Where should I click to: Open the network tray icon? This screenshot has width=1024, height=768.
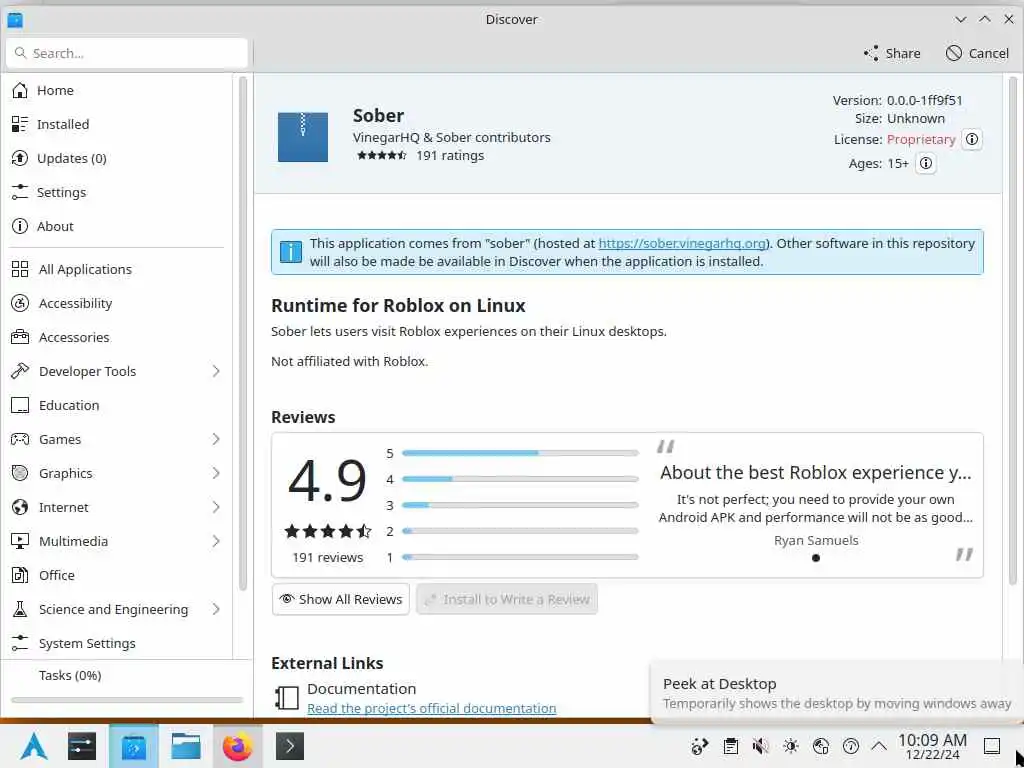(x=821, y=746)
